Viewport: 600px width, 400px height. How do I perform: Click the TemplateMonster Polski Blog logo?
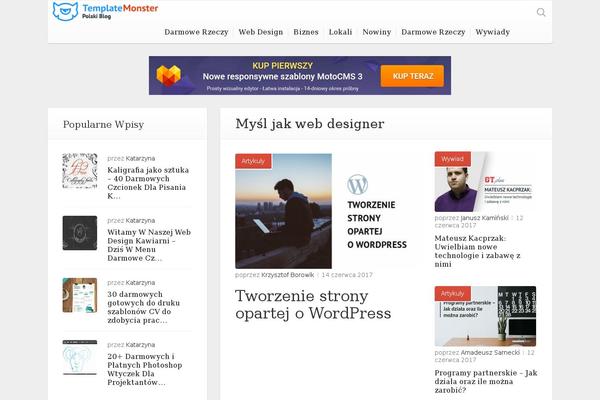tap(105, 11)
